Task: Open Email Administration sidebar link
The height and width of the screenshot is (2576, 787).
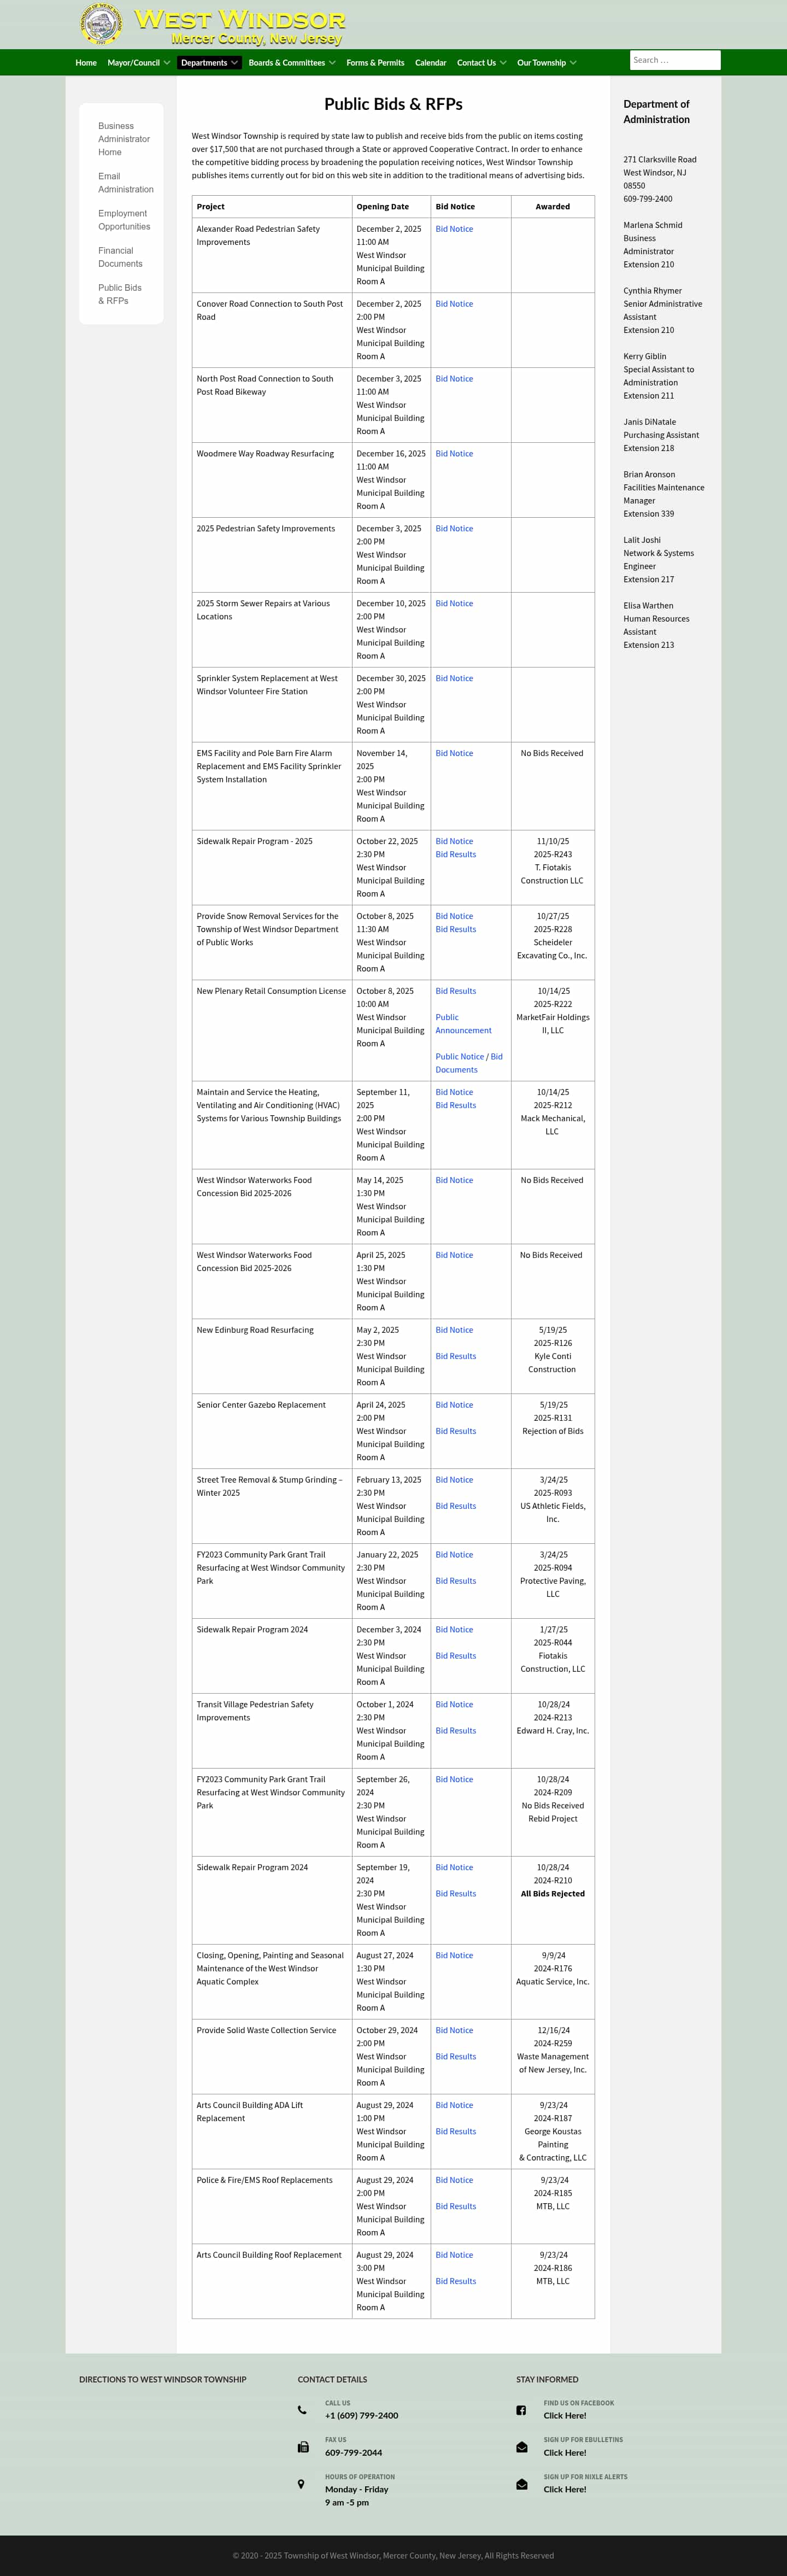Action: tap(126, 183)
